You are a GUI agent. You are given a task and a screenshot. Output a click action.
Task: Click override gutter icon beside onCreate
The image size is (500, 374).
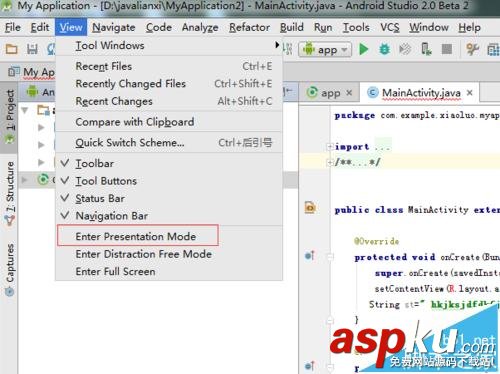pyautogui.click(x=310, y=256)
